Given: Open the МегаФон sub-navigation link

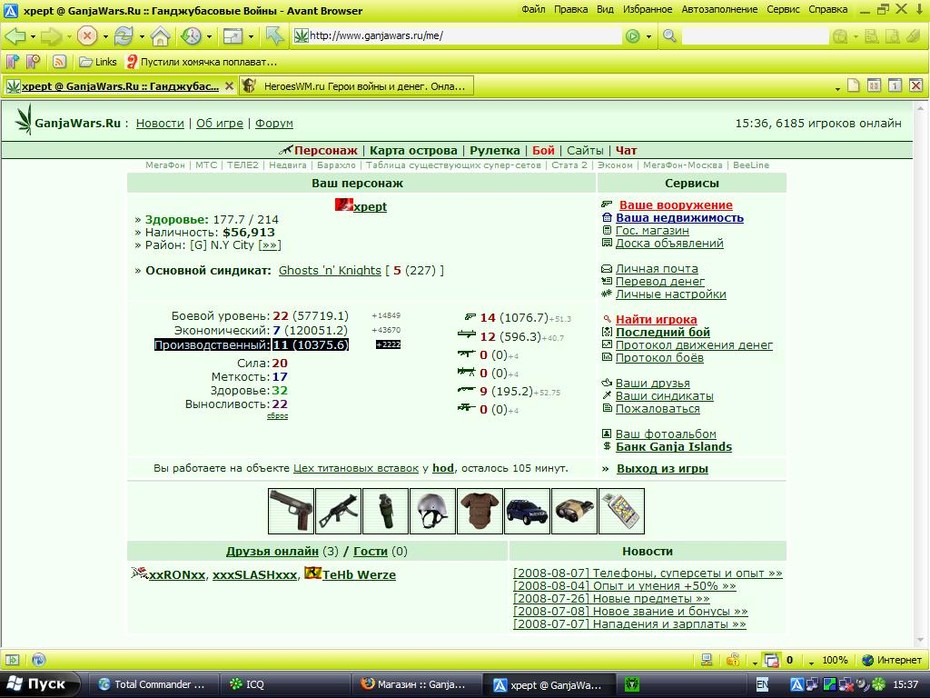Looking at the screenshot, I should tap(165, 165).
